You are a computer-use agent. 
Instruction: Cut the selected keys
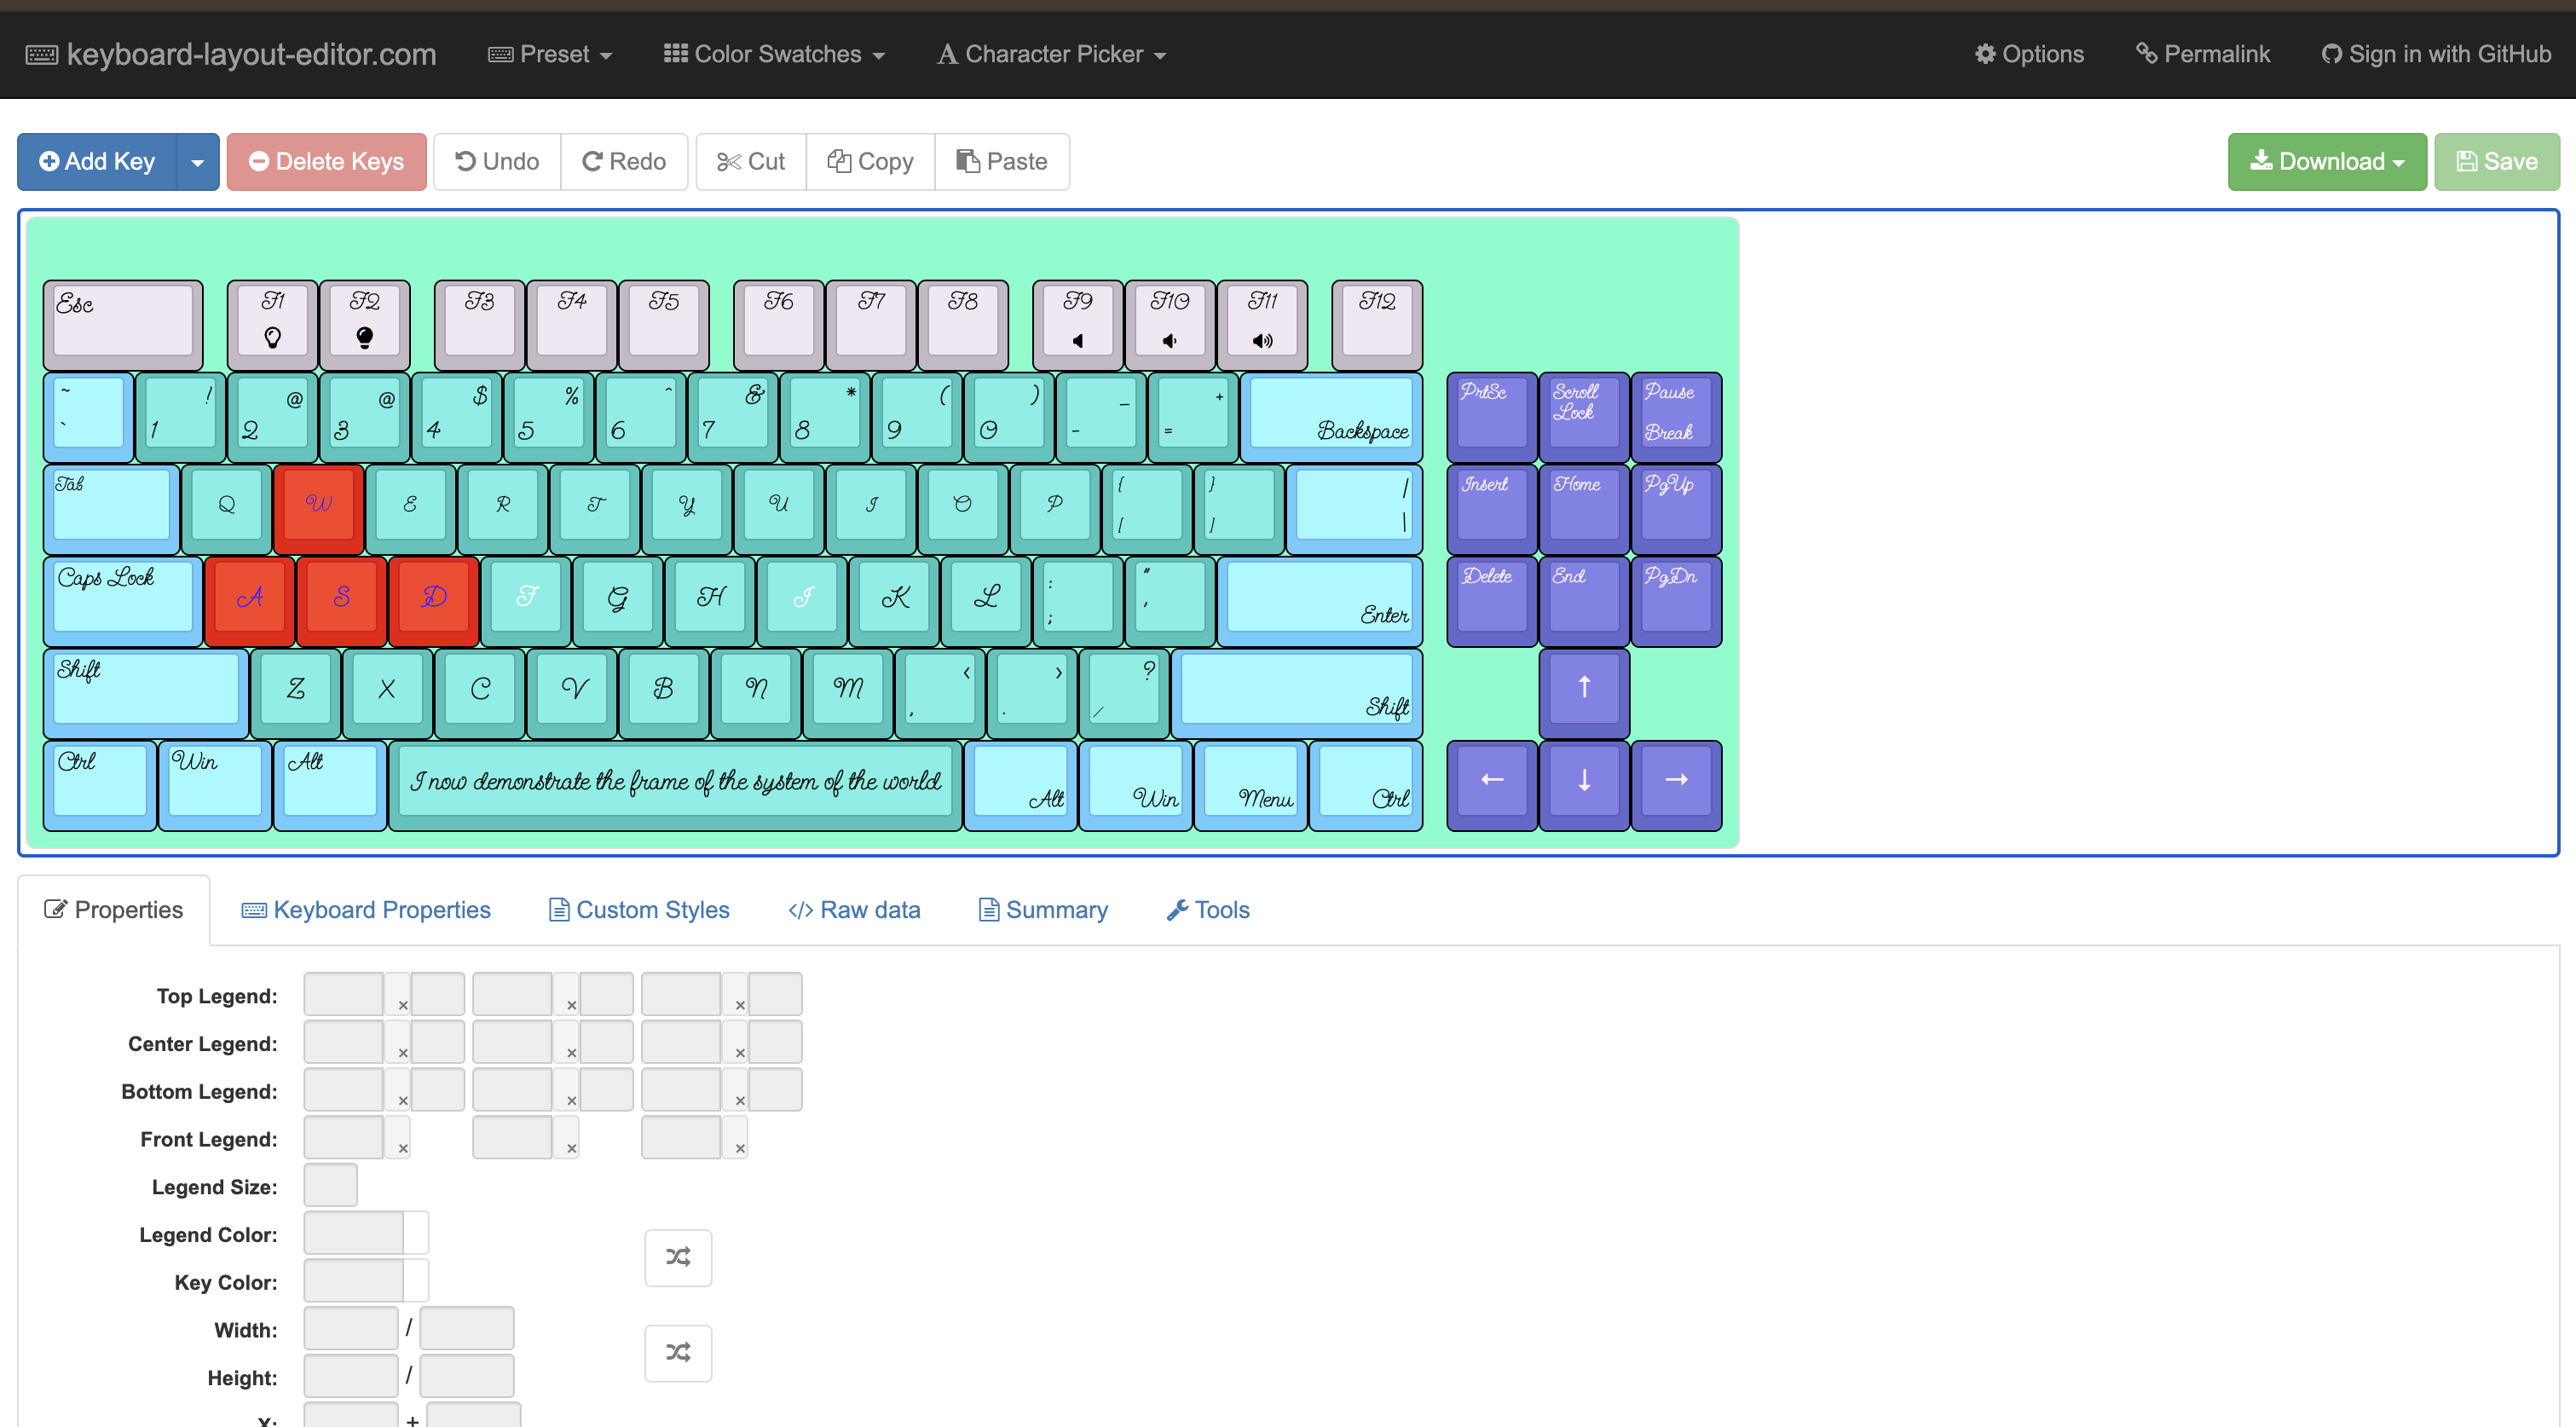pos(751,161)
